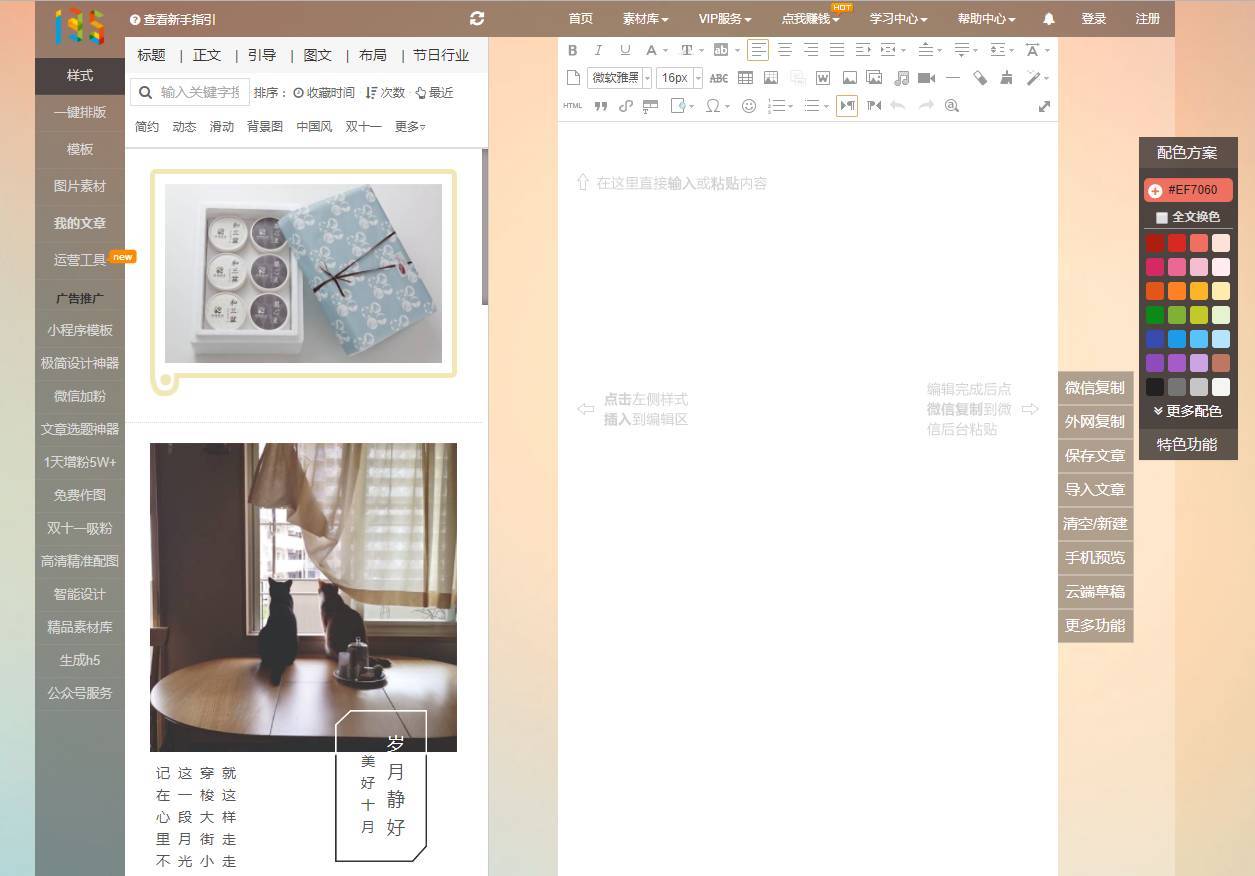Open the 素材库 menu
This screenshot has width=1255, height=876.
641,18
